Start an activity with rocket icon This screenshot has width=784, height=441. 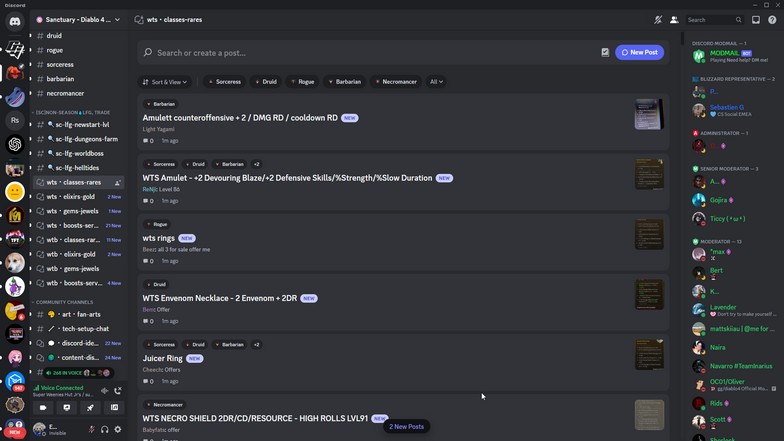pos(90,408)
